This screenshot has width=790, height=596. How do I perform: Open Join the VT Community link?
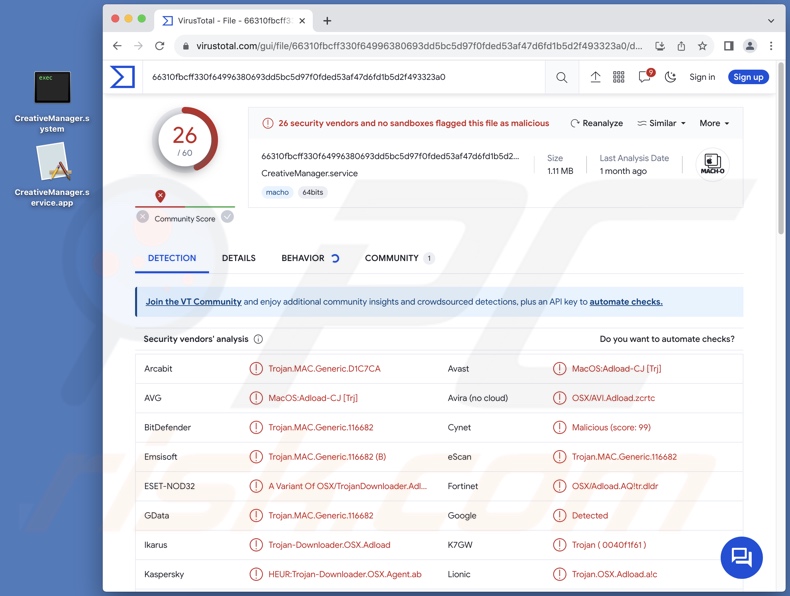coord(193,302)
